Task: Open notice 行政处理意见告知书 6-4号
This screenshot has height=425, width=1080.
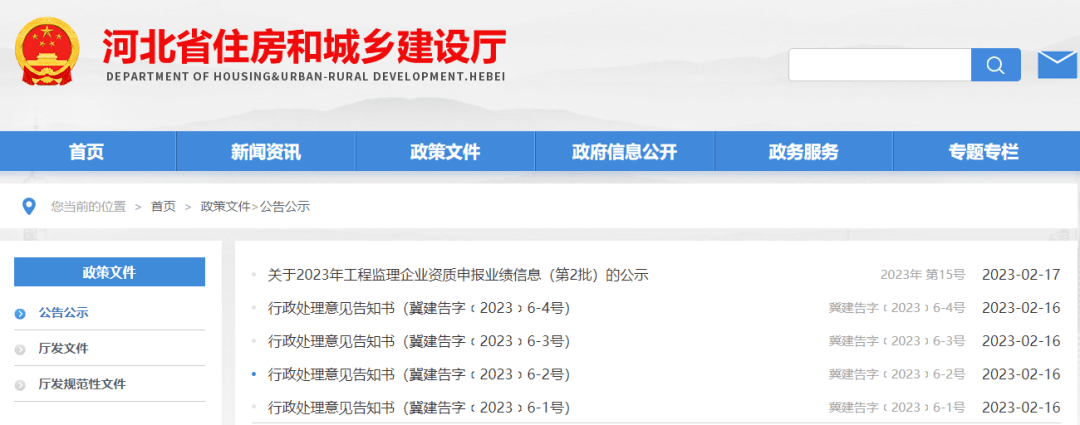Action: [x=418, y=308]
